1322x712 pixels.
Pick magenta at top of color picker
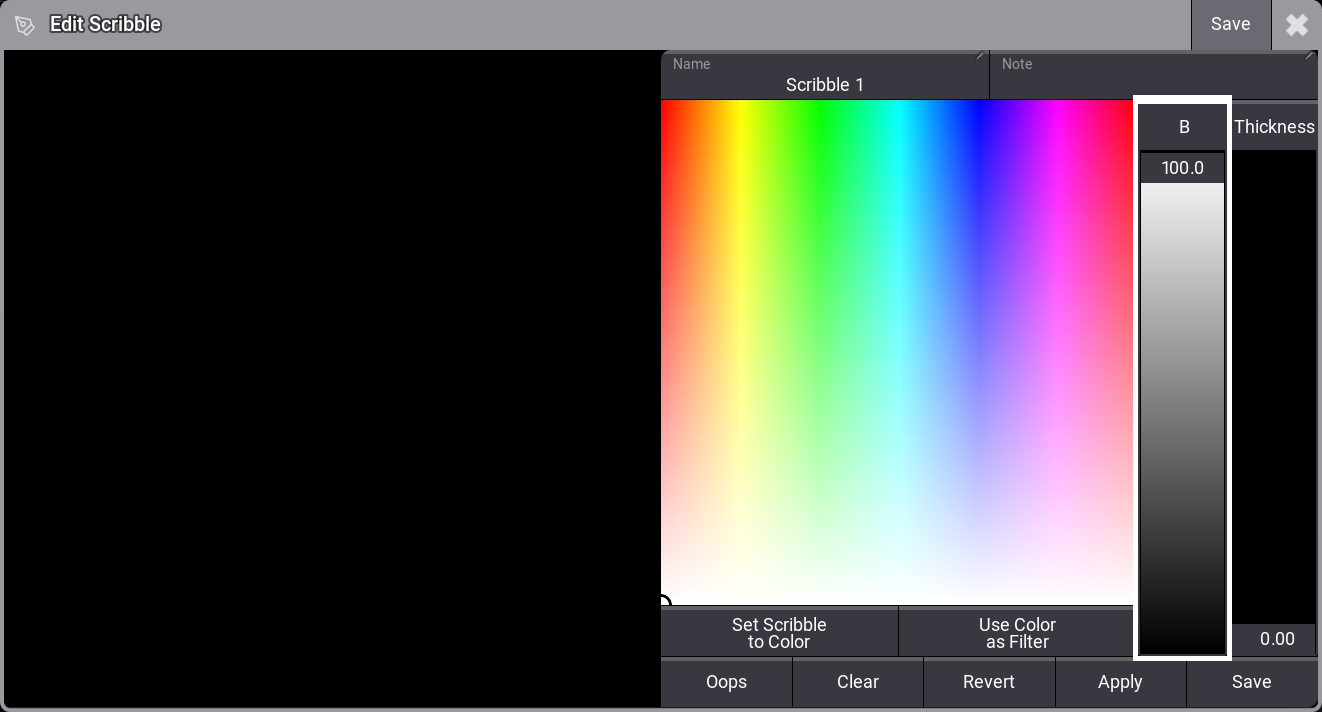coord(1056,104)
